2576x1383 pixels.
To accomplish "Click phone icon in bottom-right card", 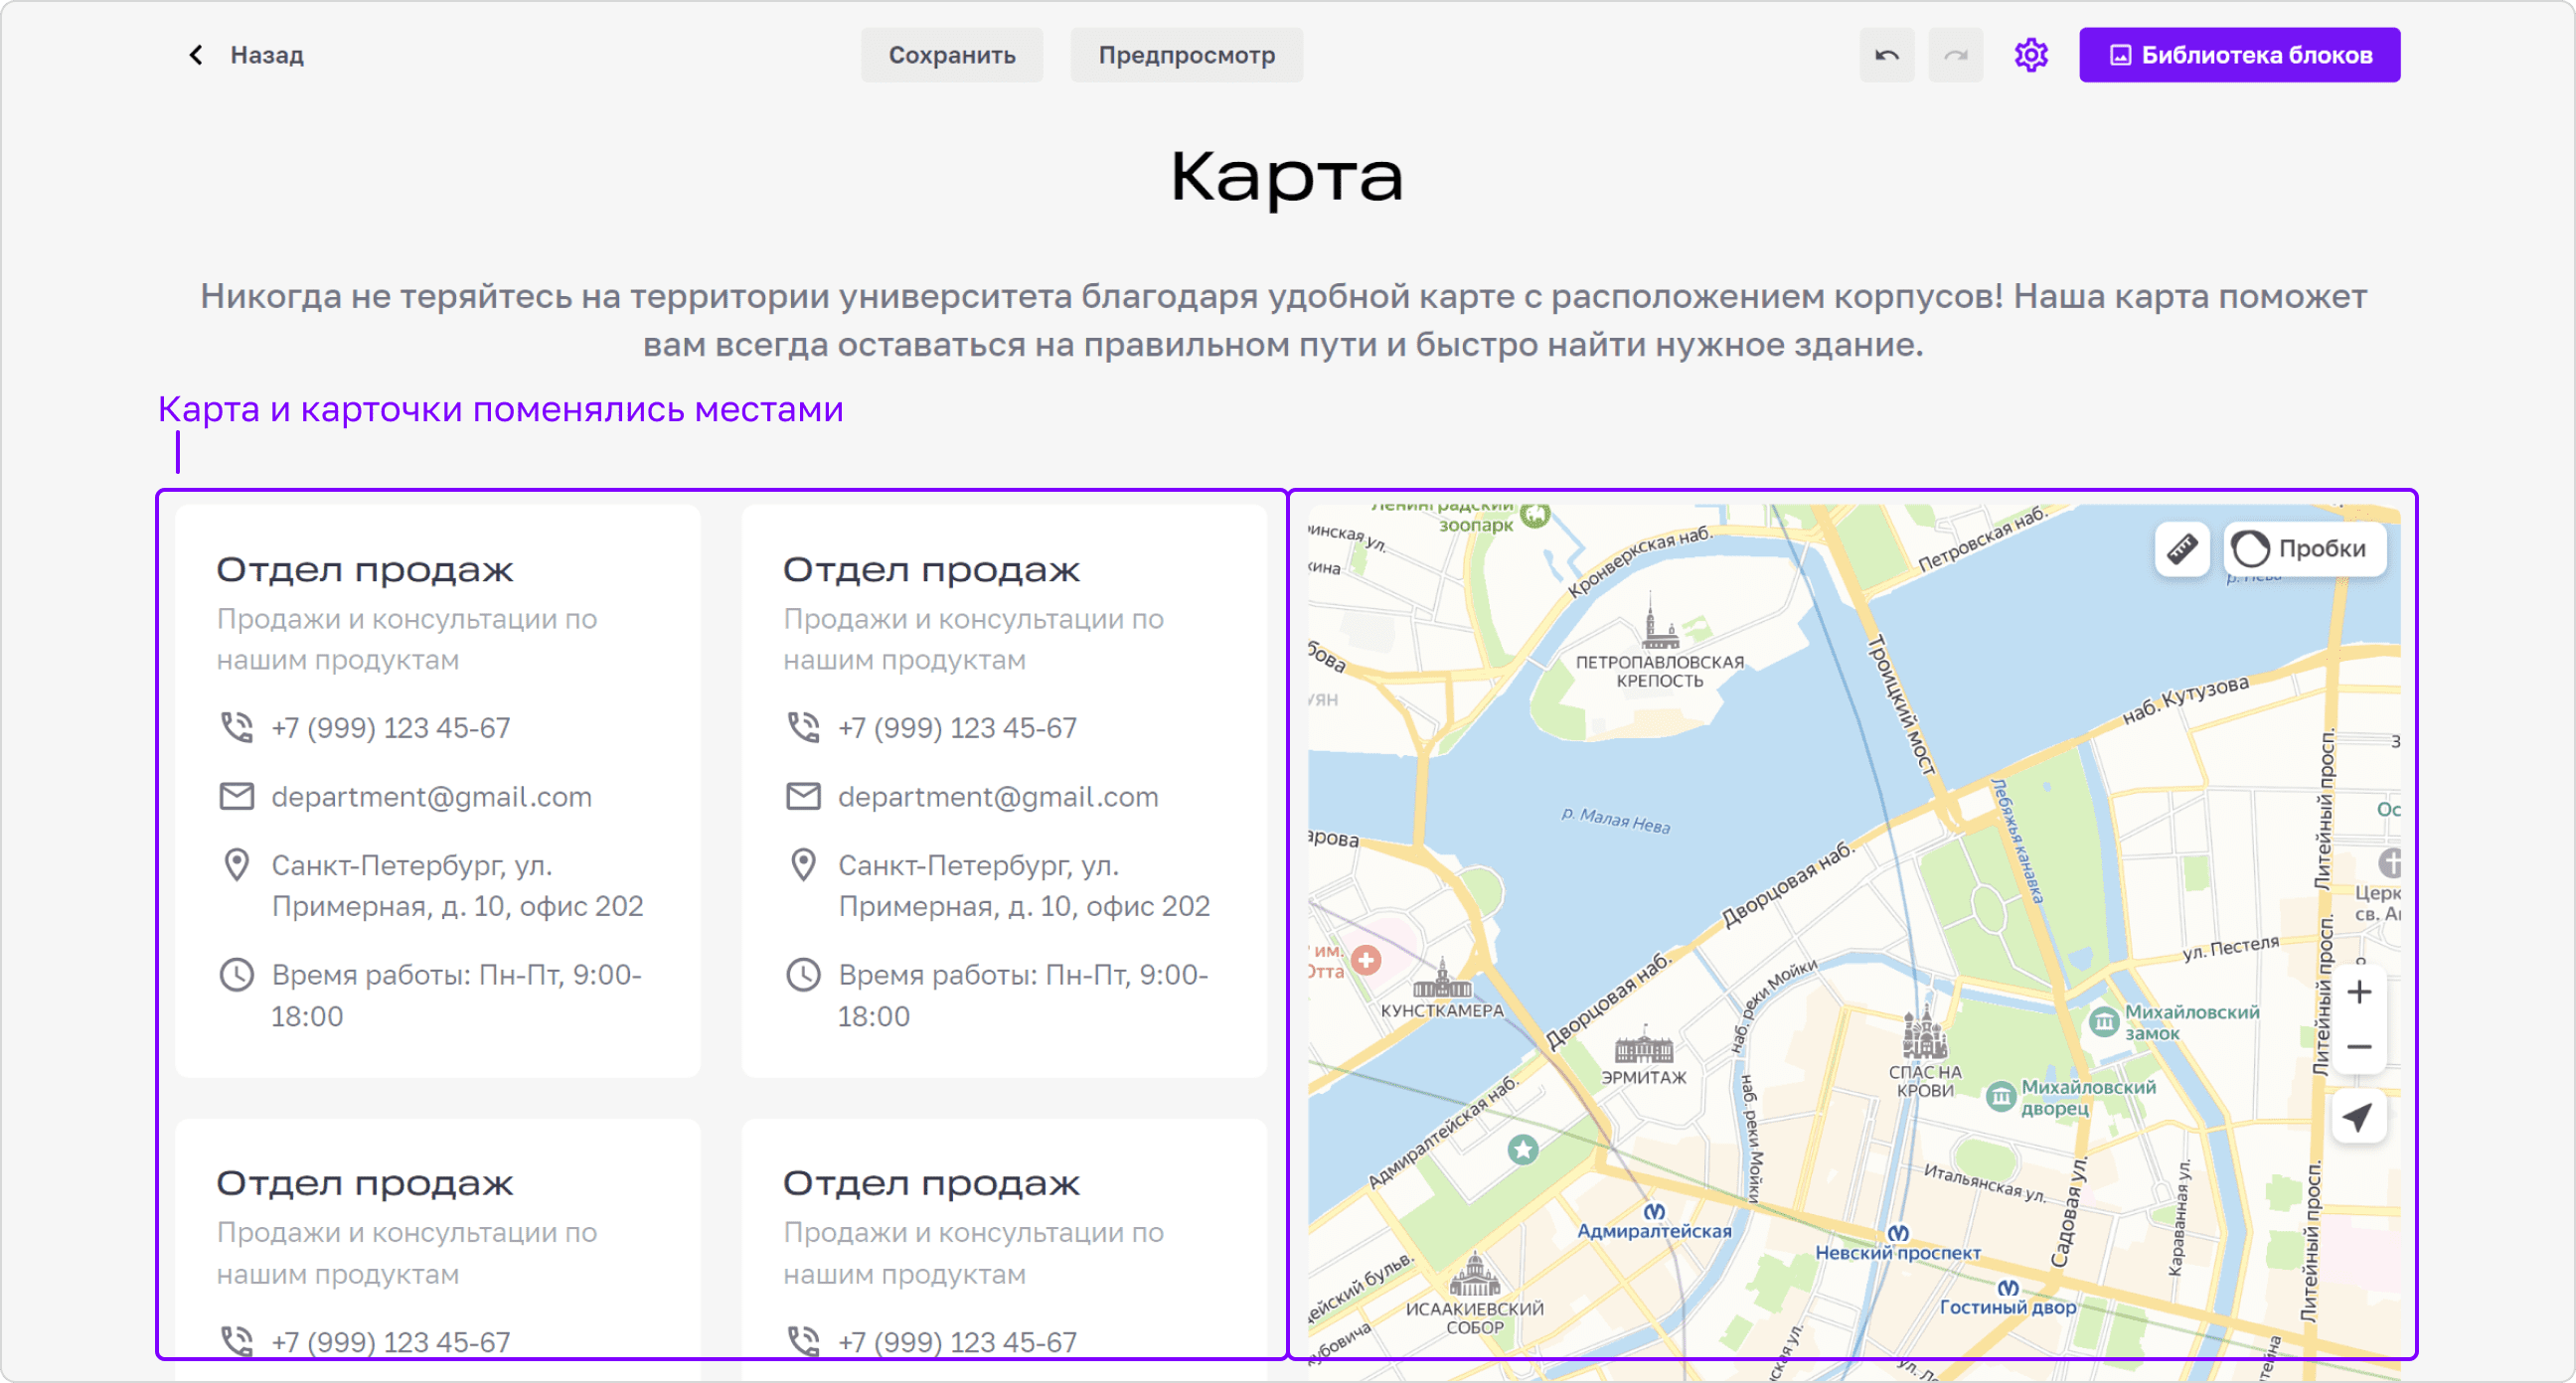I will 803,1341.
